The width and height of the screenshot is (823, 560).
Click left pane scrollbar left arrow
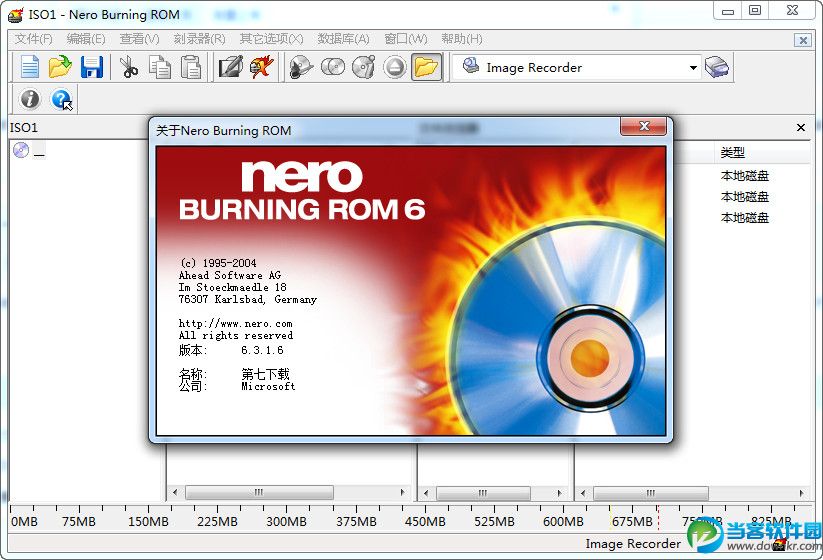click(x=175, y=492)
